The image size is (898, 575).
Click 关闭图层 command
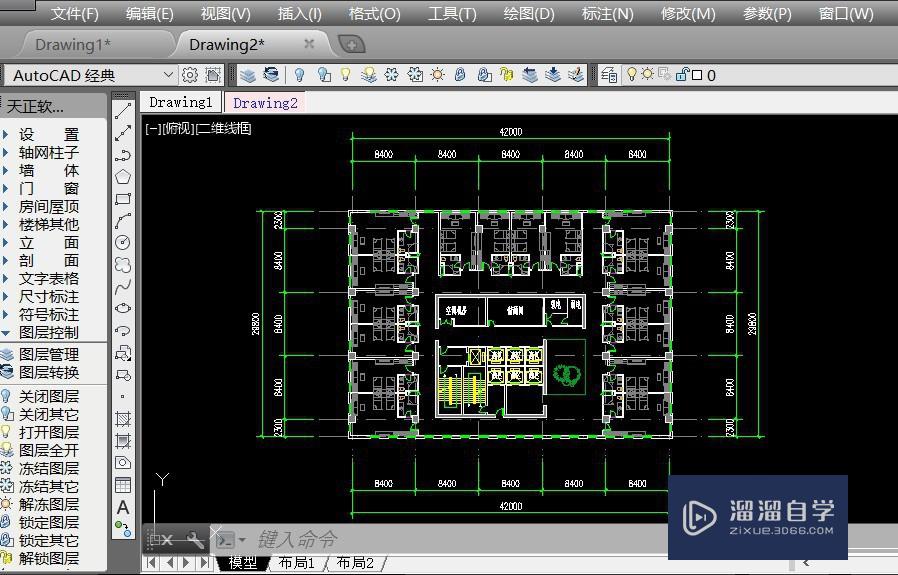click(x=49, y=396)
